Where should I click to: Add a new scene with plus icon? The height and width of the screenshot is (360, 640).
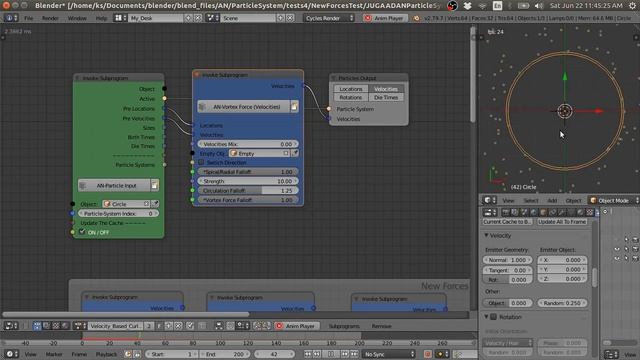(x=280, y=18)
